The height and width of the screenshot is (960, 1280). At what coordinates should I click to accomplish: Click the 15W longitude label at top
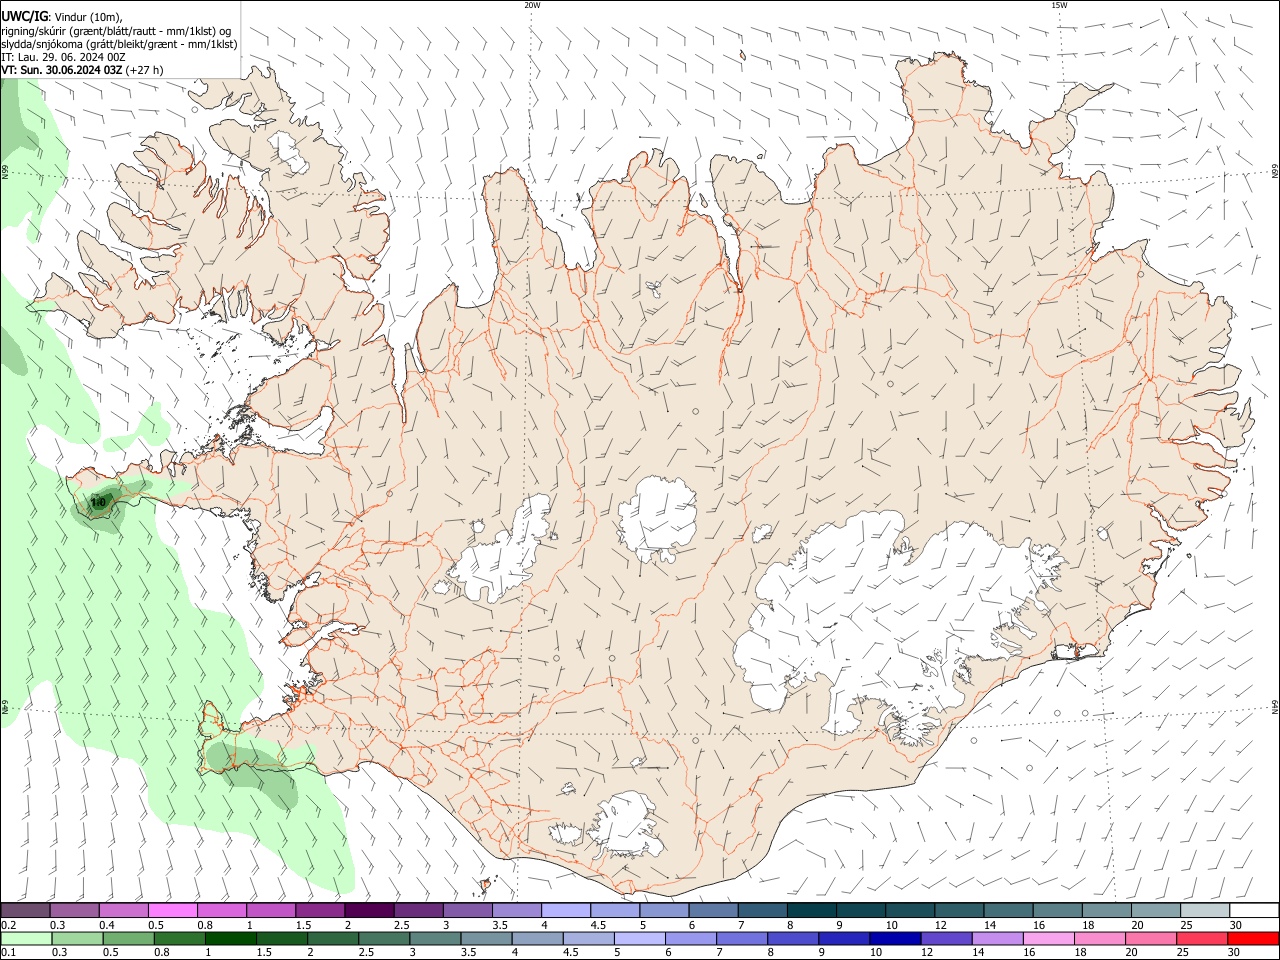[x=1059, y=5]
